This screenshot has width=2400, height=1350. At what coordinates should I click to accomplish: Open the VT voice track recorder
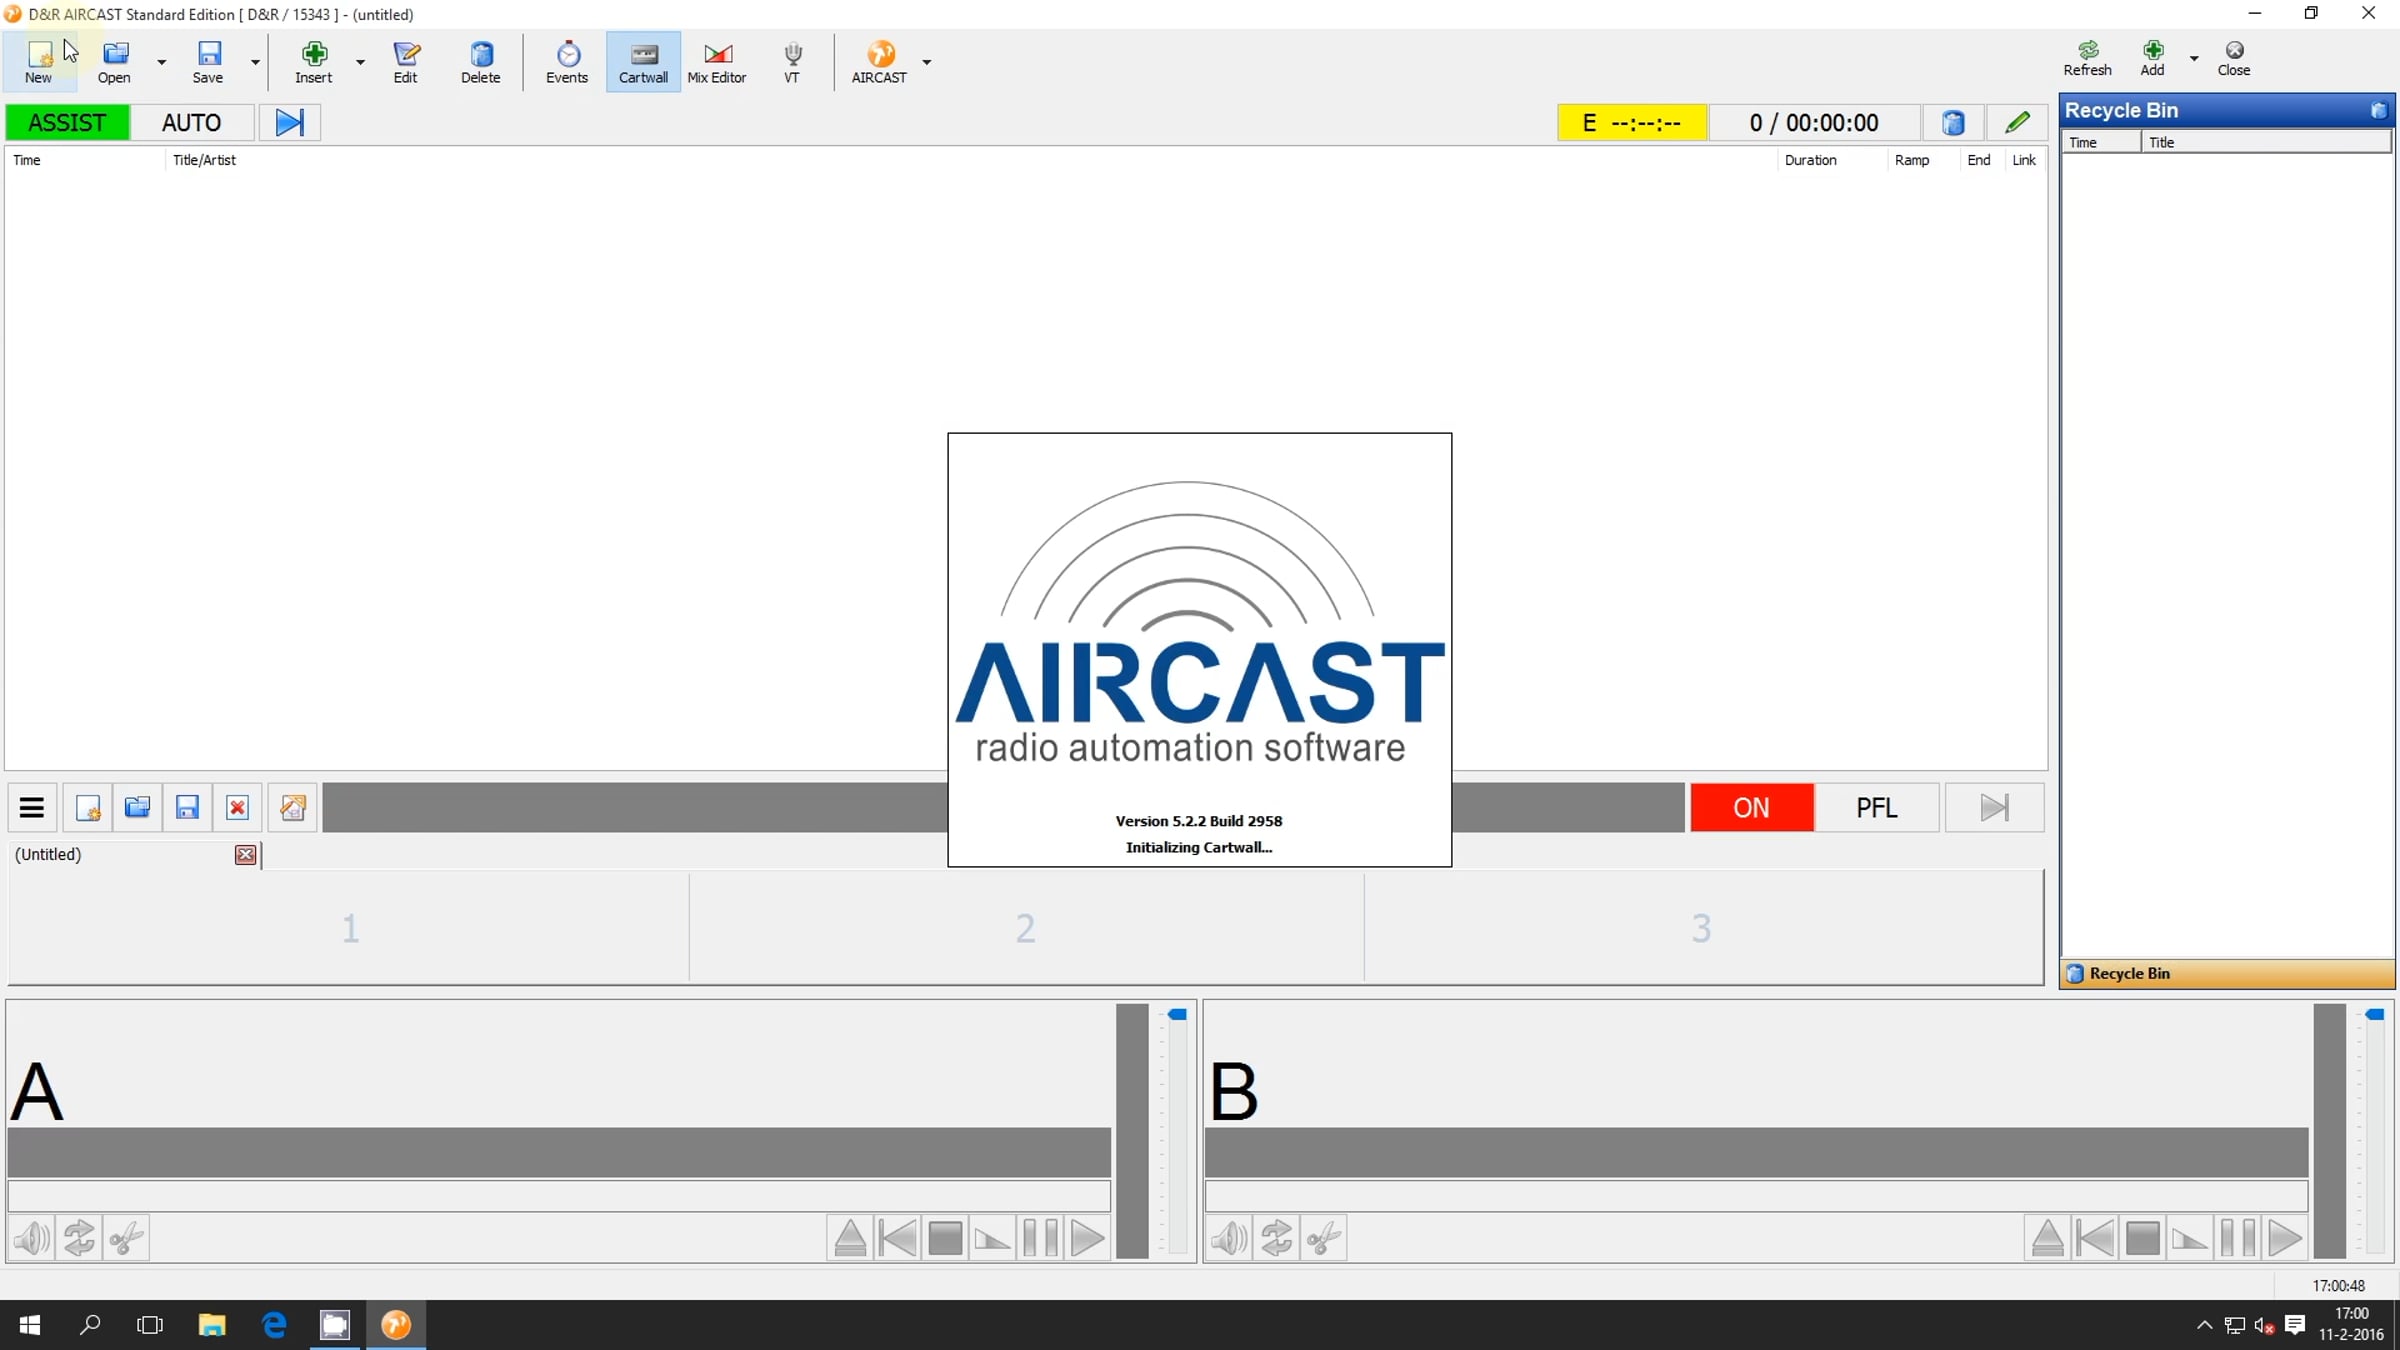[792, 61]
